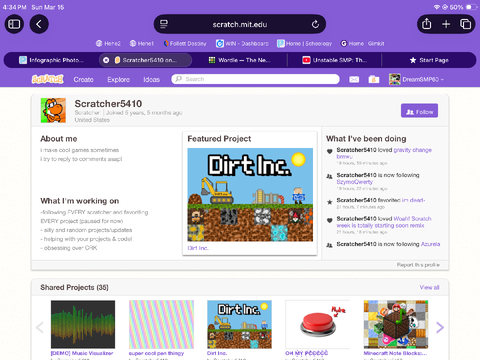Open the My Stuff folder icon
Viewport: 480px width, 360px height.
point(374,79)
